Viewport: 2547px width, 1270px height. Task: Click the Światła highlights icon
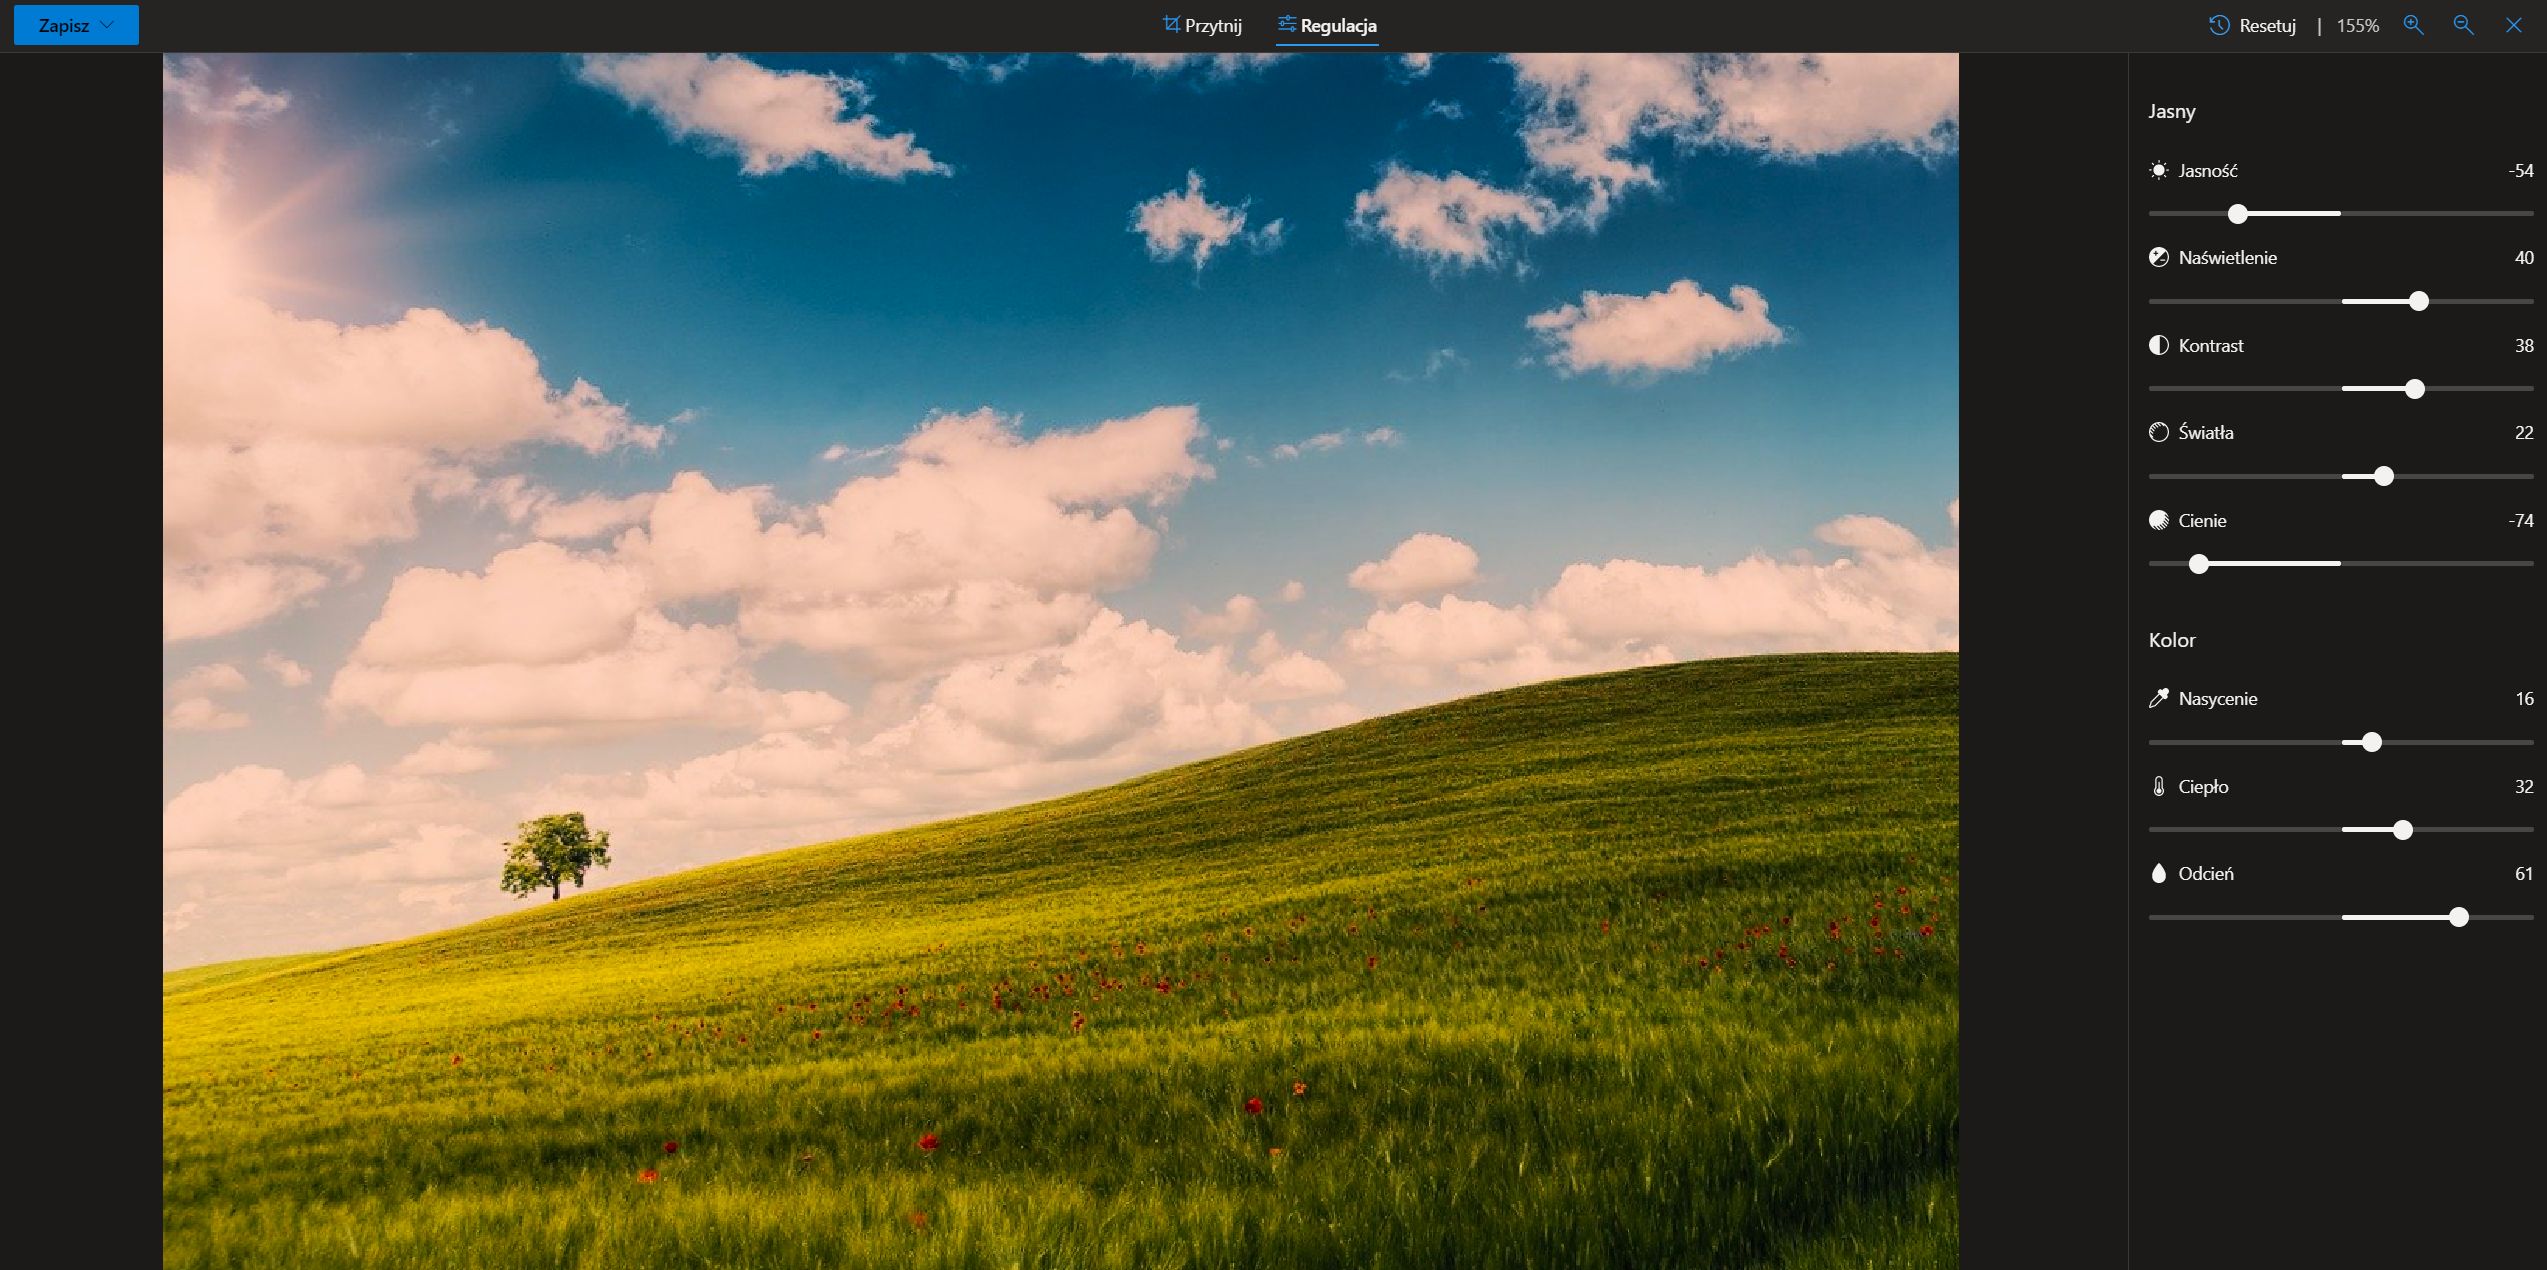pyautogui.click(x=2159, y=432)
